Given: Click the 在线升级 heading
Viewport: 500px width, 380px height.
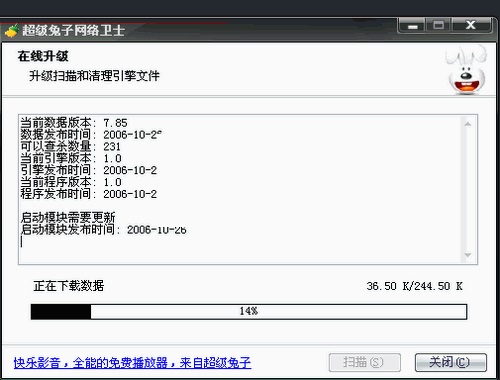Looking at the screenshot, I should [x=43, y=56].
